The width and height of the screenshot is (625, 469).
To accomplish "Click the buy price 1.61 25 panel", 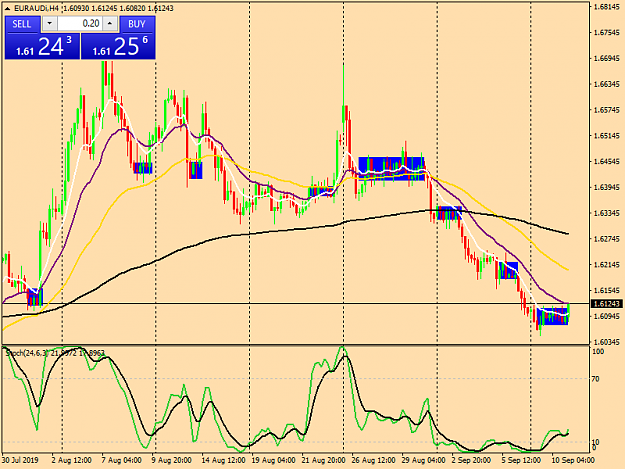I will pos(118,46).
